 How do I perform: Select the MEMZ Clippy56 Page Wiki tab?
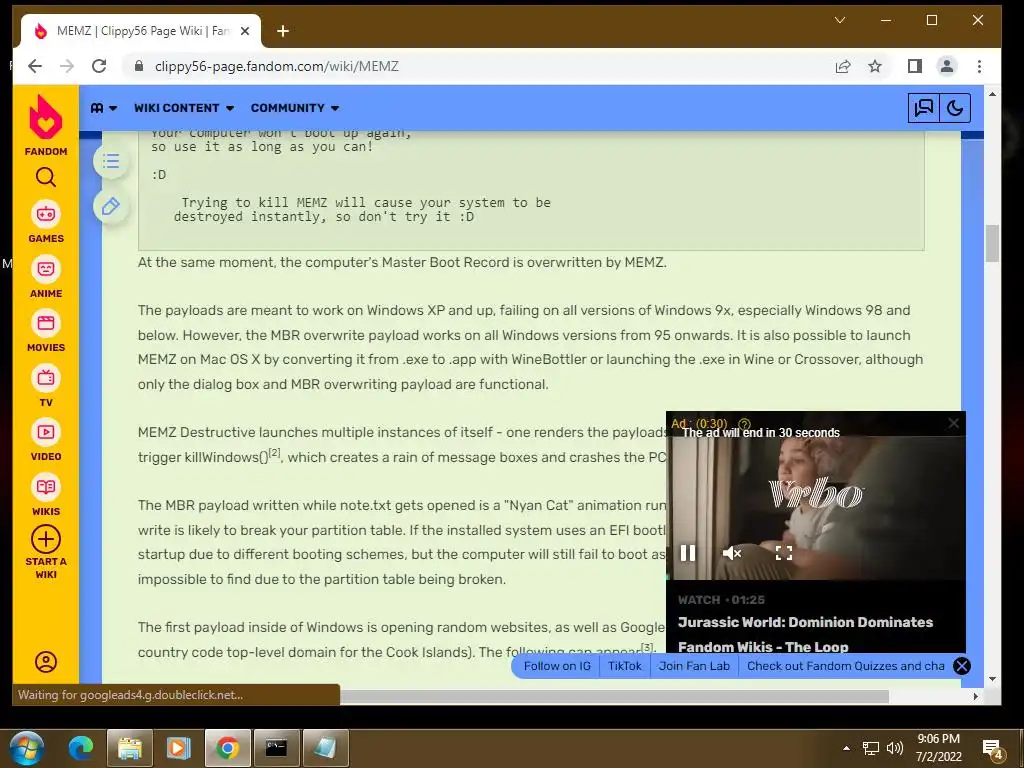(141, 31)
